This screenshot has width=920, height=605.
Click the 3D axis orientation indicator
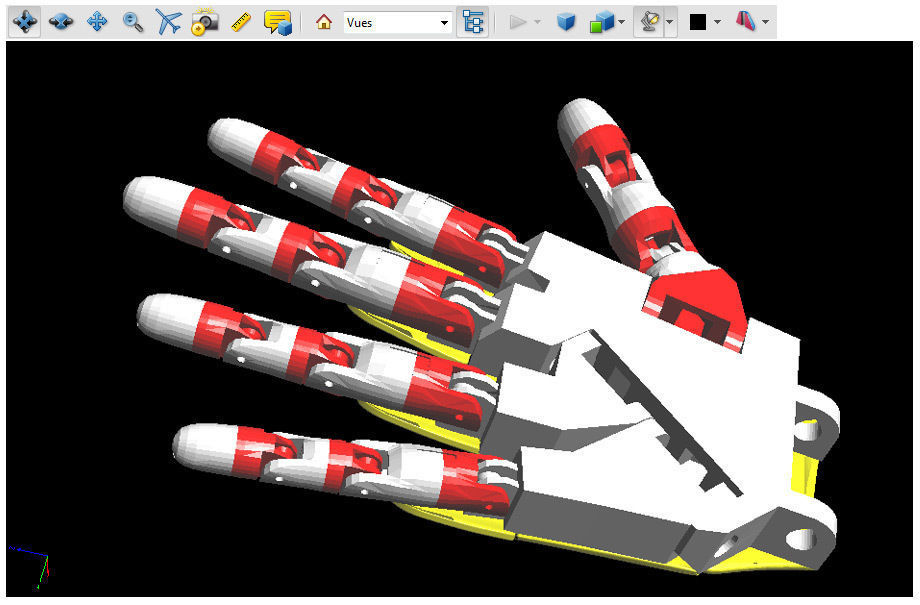point(29,567)
